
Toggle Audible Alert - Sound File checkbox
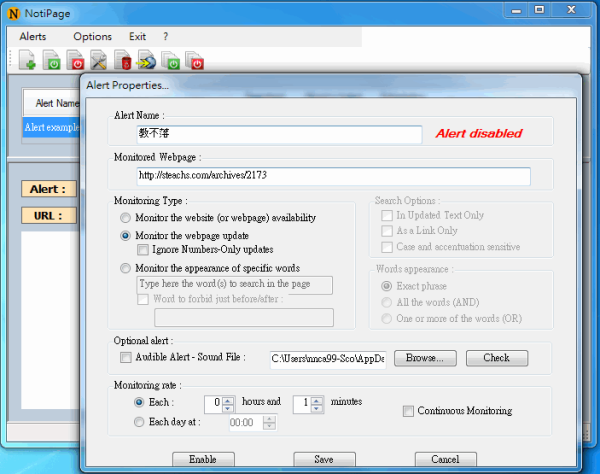pos(126,357)
